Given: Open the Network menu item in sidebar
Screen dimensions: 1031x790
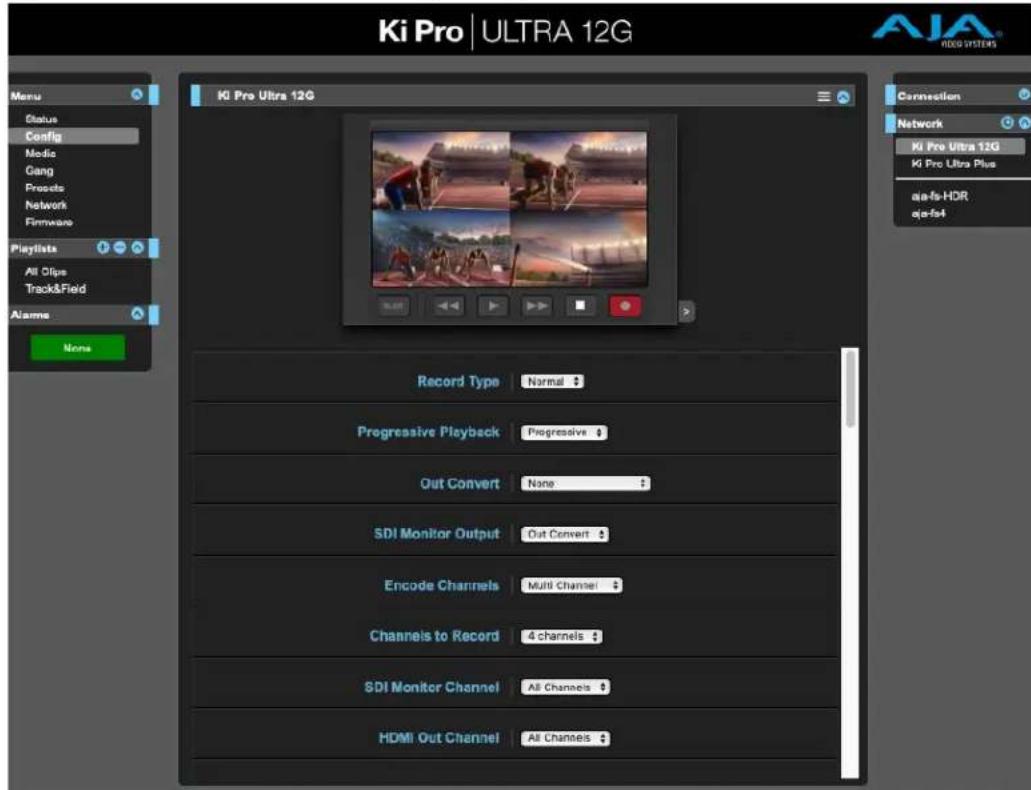Looking at the screenshot, I should pyautogui.click(x=46, y=205).
